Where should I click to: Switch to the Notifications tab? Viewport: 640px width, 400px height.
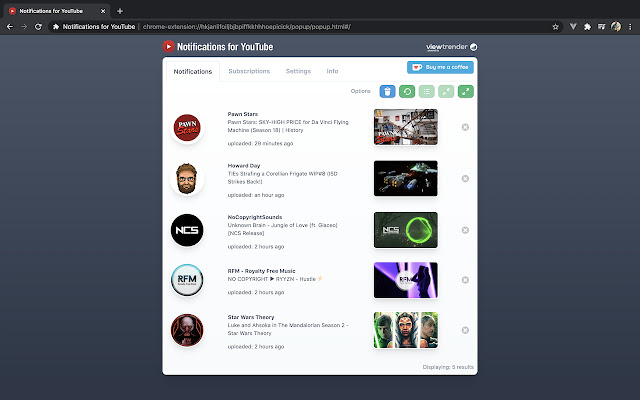[x=193, y=71]
